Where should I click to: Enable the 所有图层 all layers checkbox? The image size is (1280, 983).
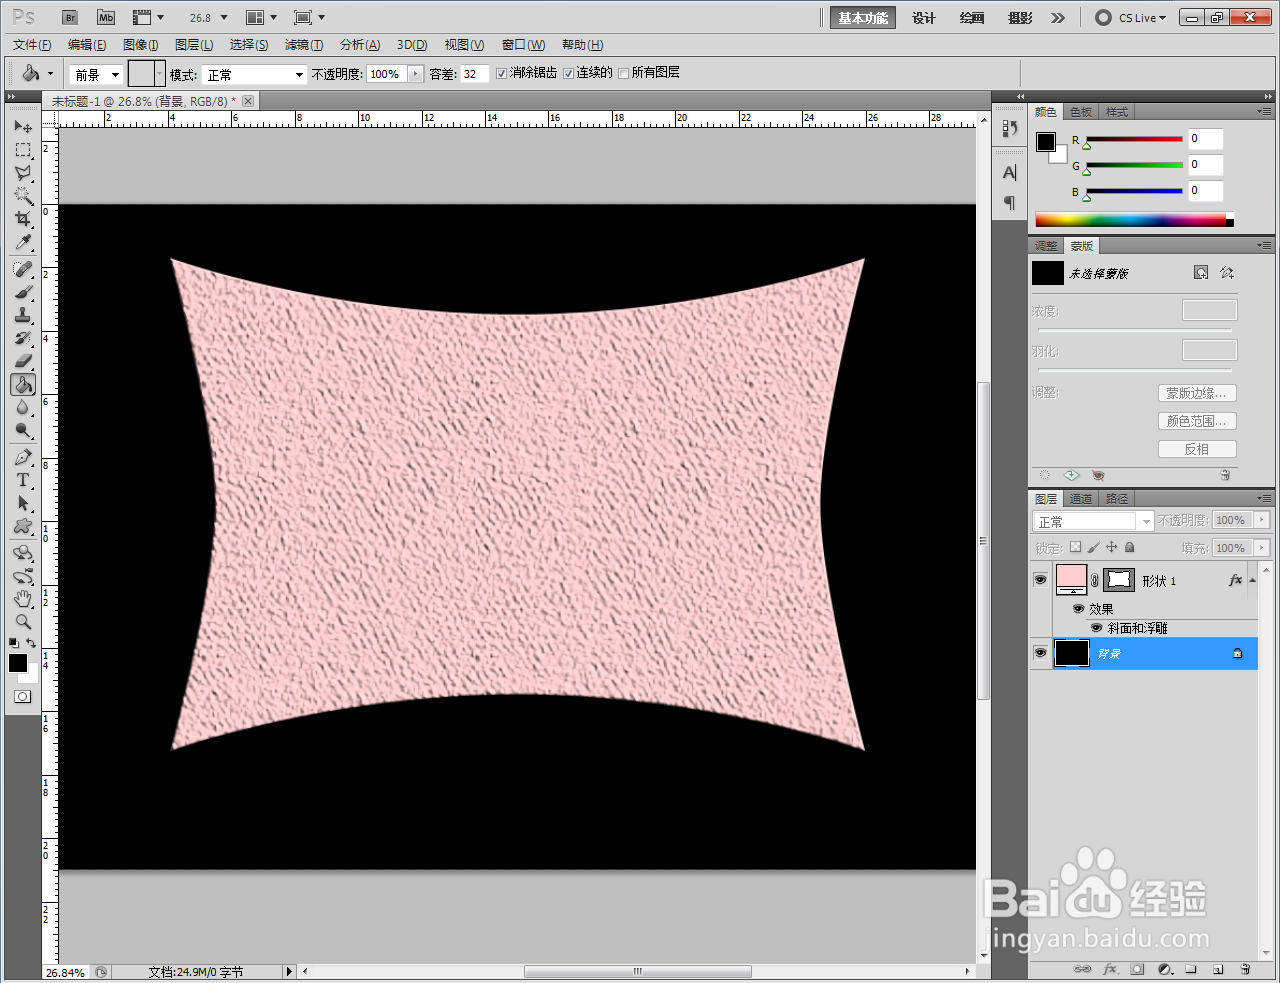click(x=624, y=73)
